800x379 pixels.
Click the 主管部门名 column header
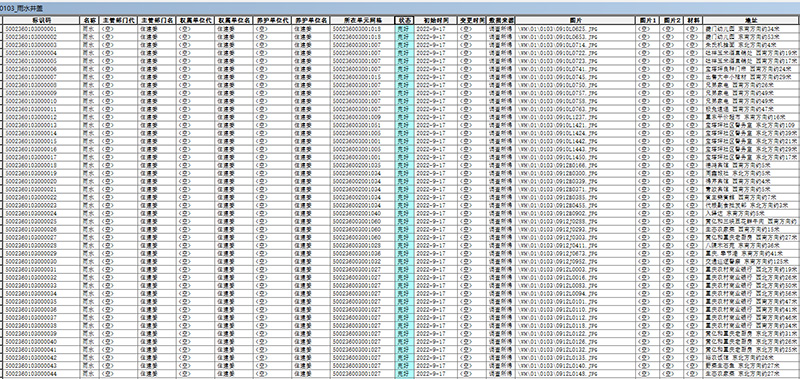point(157,20)
